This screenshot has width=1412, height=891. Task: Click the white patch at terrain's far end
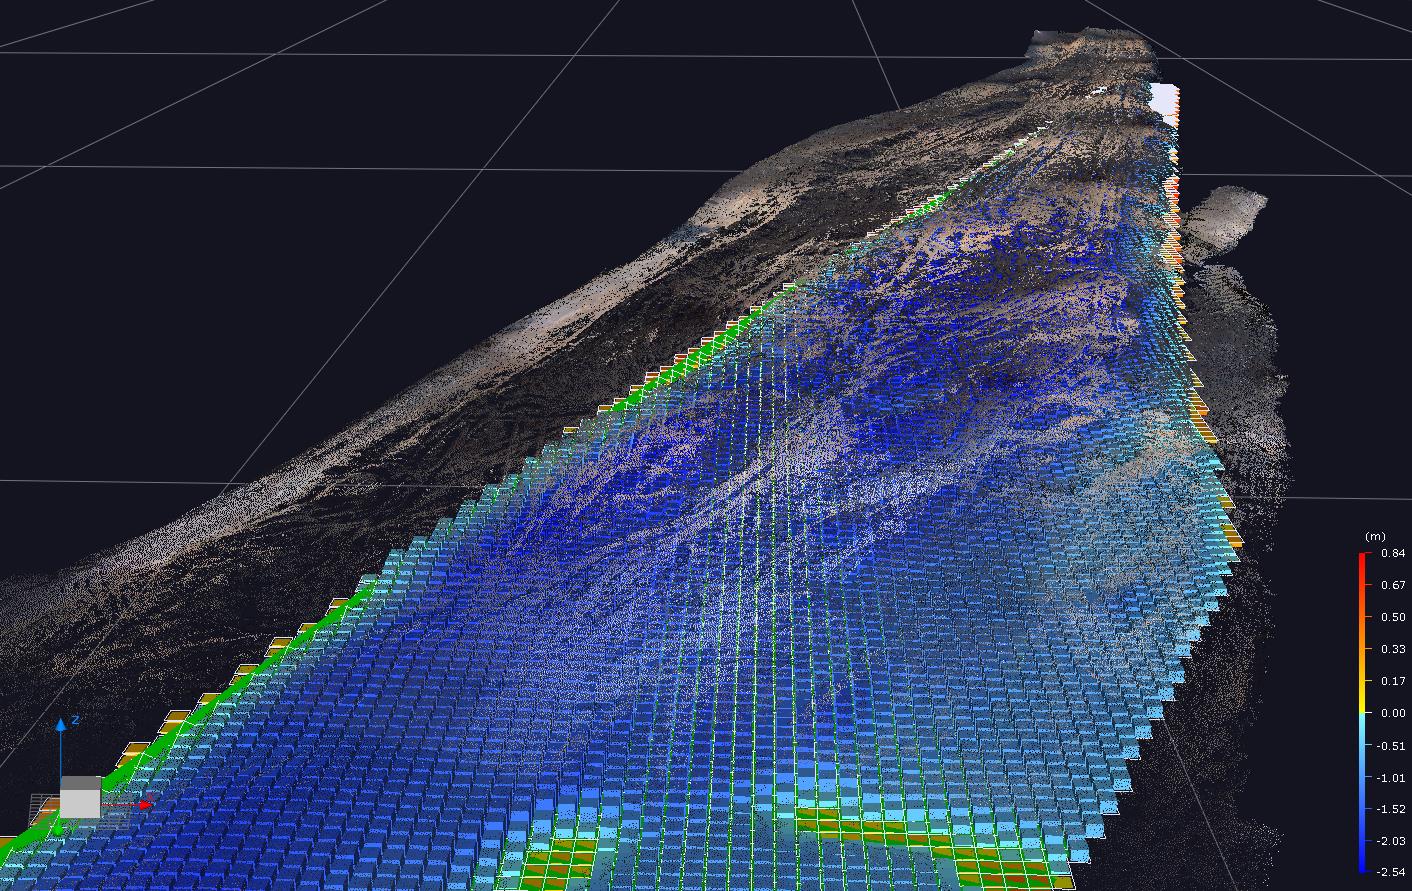(x=1163, y=99)
